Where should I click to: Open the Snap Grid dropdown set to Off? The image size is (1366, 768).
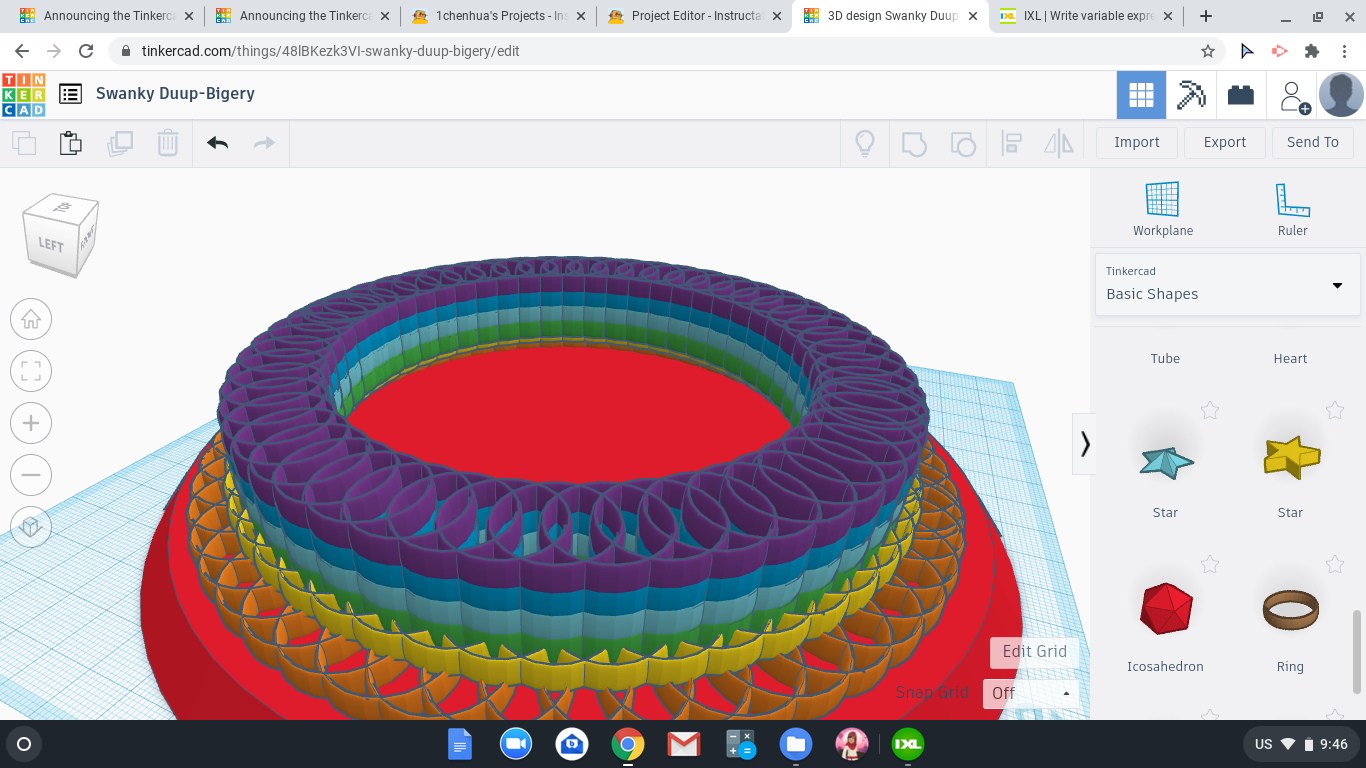coord(1030,693)
